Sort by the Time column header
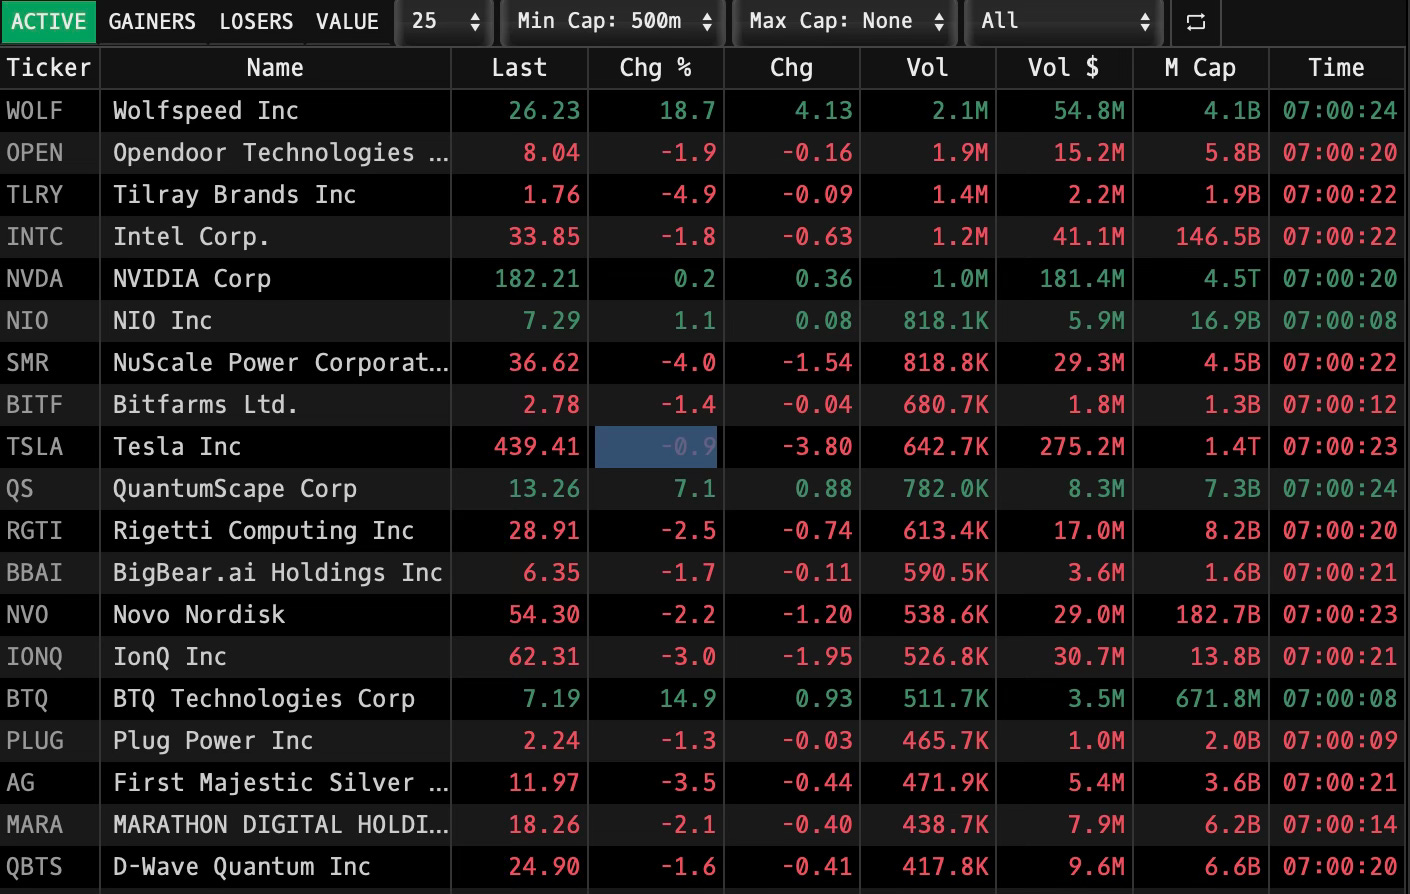 pyautogui.click(x=1337, y=68)
